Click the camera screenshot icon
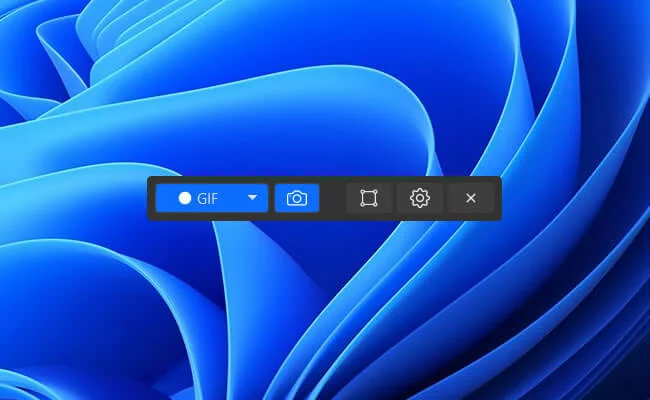Screen dimensions: 650x400 point(297,198)
